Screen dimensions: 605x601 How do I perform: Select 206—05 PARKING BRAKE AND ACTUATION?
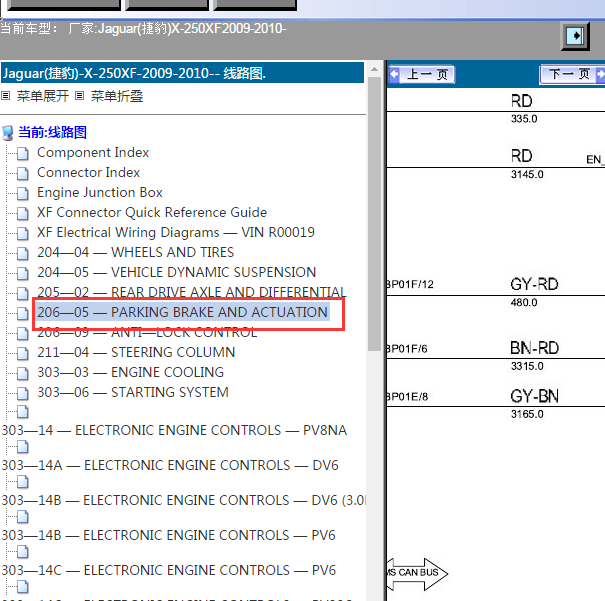pos(183,312)
